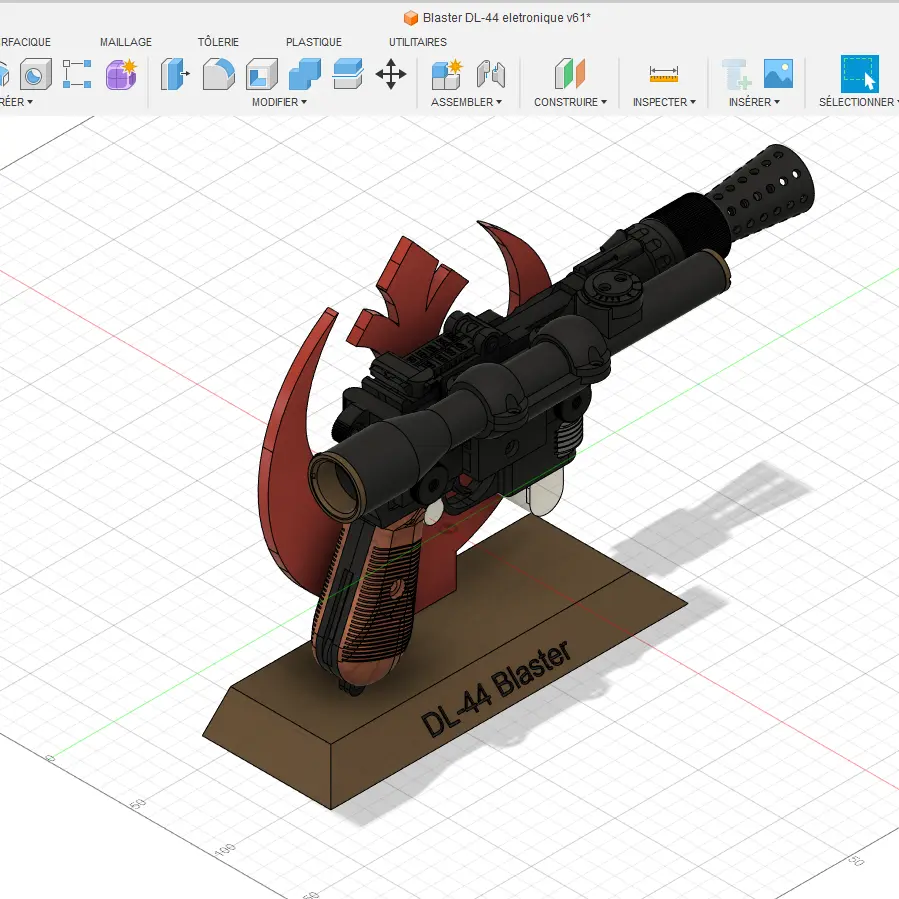Screen dimensions: 899x899
Task: Click the New Component icon
Action: pyautogui.click(x=446, y=74)
